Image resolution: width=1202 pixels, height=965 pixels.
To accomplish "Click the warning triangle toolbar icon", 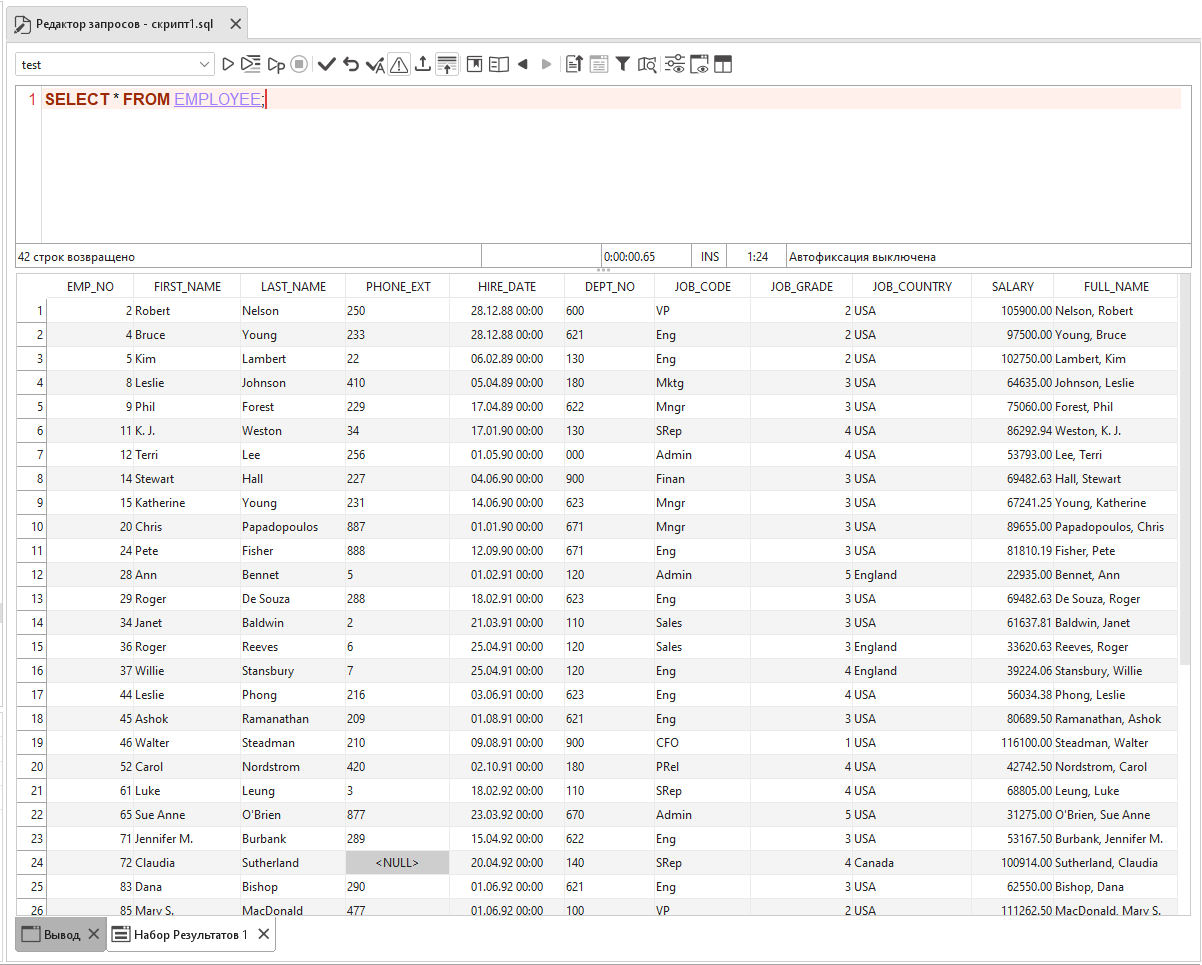I will click(x=398, y=63).
